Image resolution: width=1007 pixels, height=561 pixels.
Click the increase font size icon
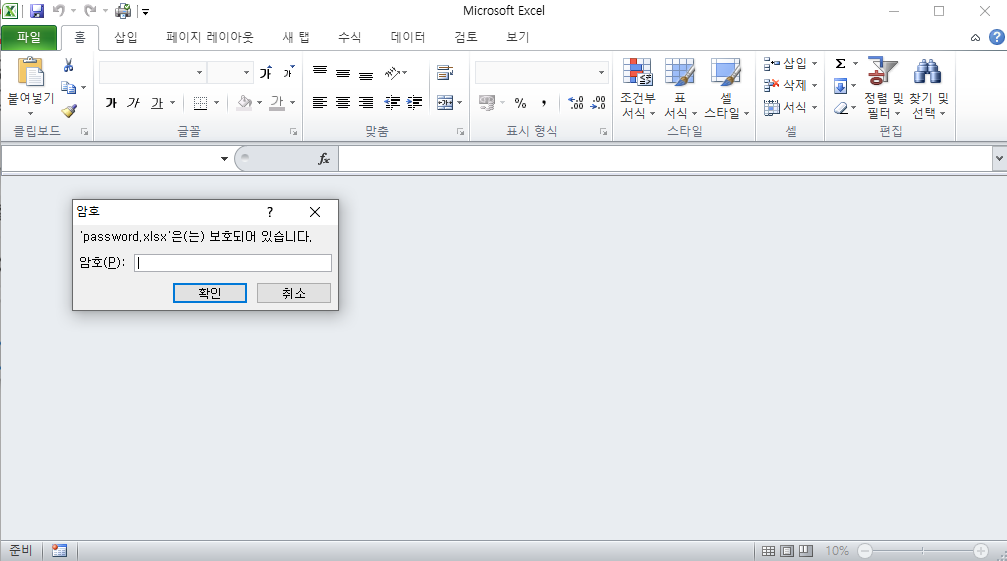coord(266,73)
